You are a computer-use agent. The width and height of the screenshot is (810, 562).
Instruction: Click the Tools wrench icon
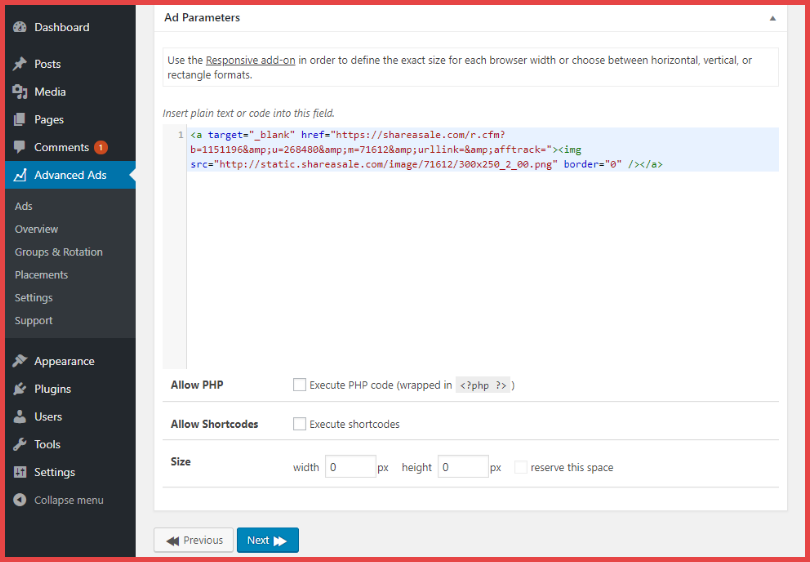(x=20, y=444)
